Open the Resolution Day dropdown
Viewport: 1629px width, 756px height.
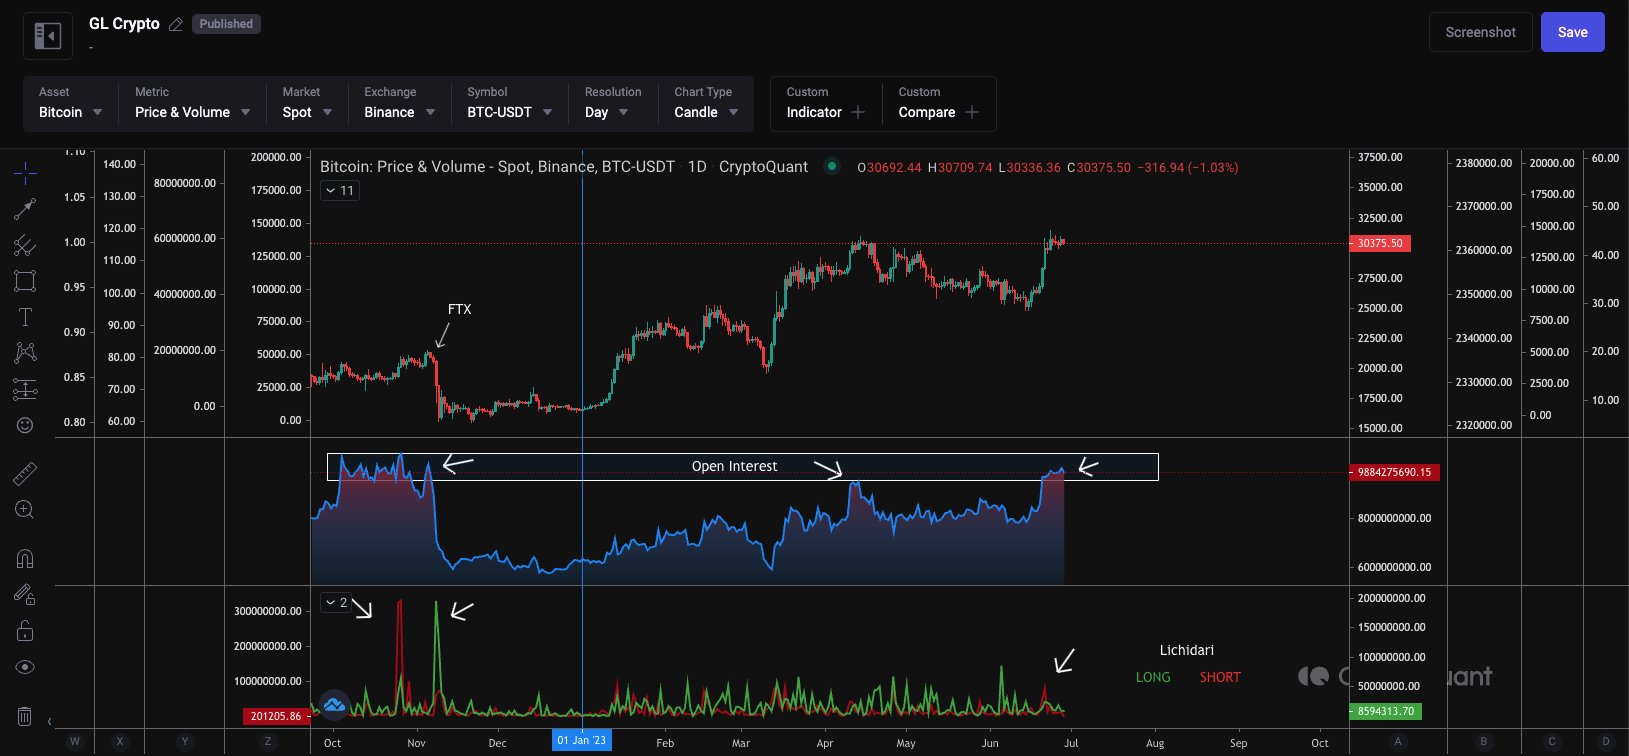612,103
